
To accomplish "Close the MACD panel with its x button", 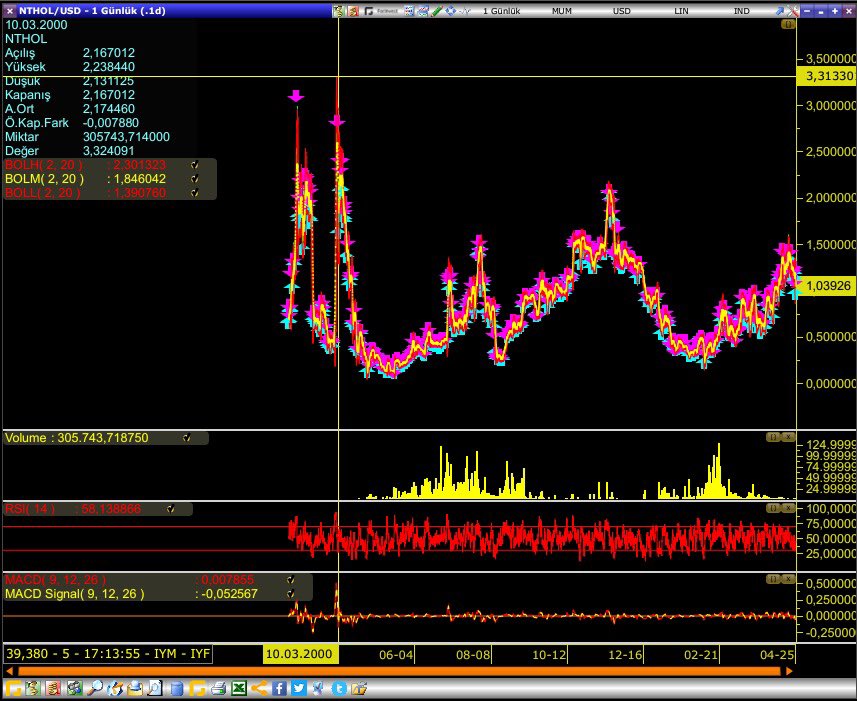I will [x=788, y=579].
